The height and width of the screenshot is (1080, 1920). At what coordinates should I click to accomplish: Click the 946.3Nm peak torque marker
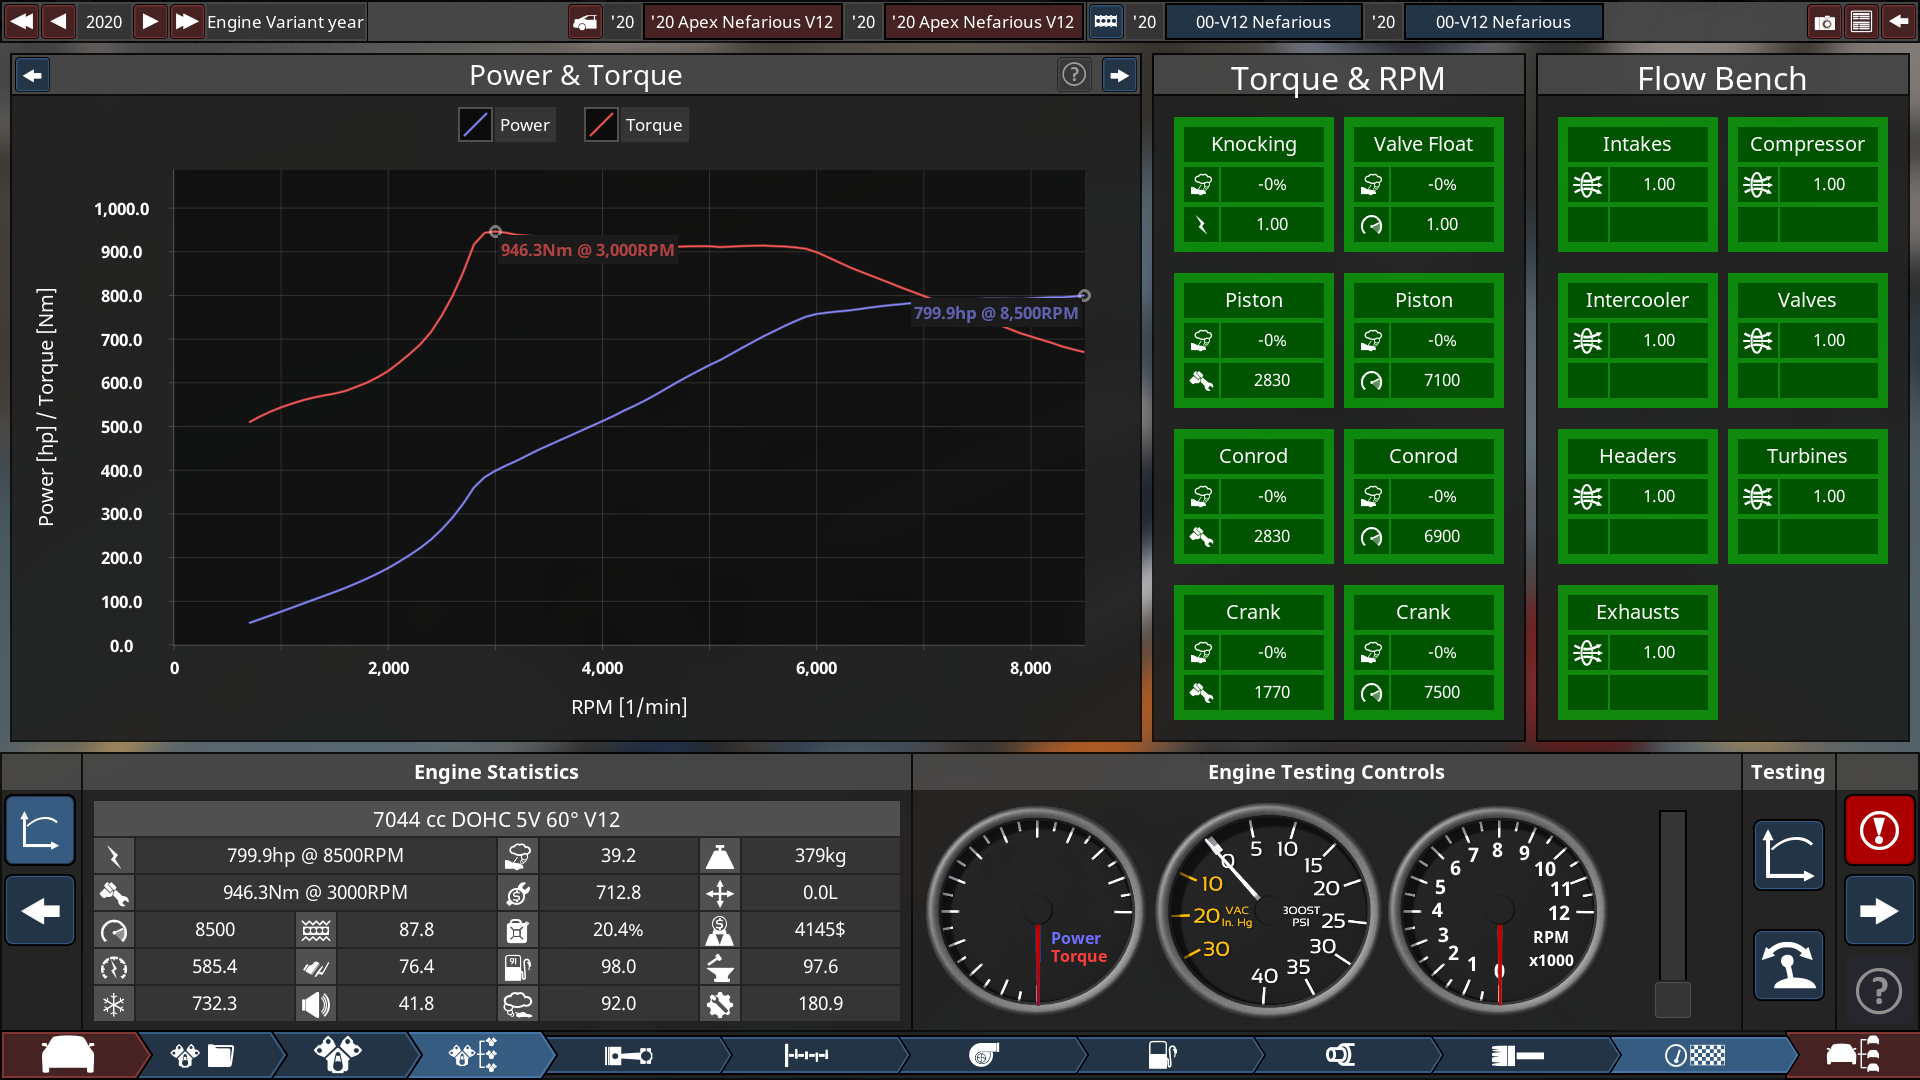coord(495,231)
